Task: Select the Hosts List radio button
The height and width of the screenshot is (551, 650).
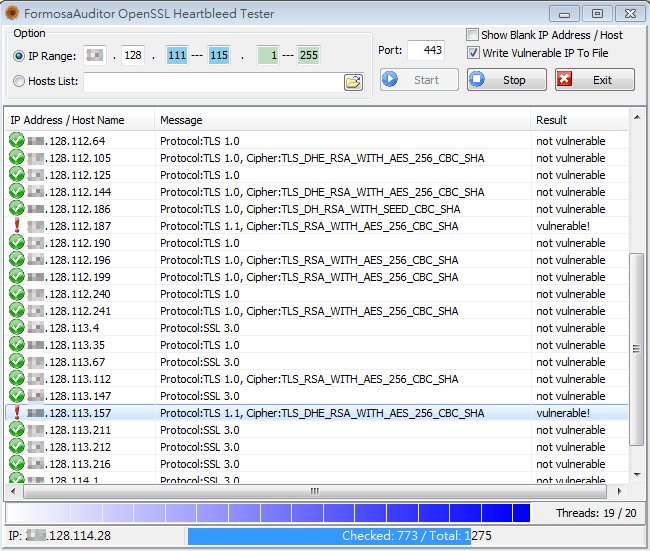Action: click(x=19, y=81)
